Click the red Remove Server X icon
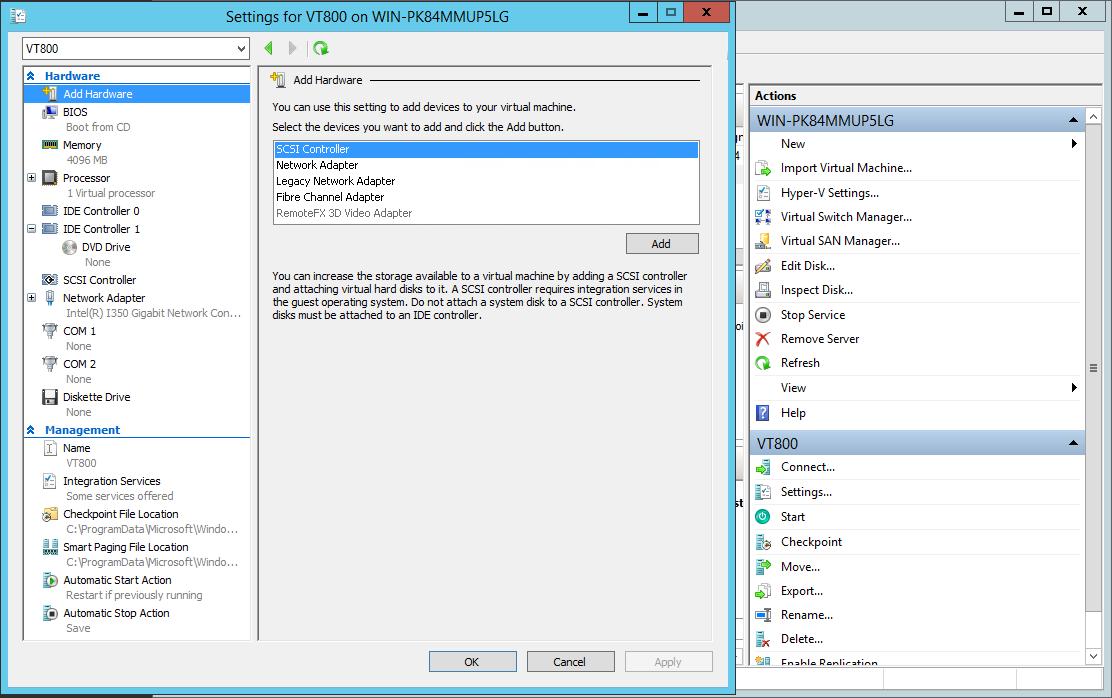The image size is (1112, 698). click(x=762, y=338)
